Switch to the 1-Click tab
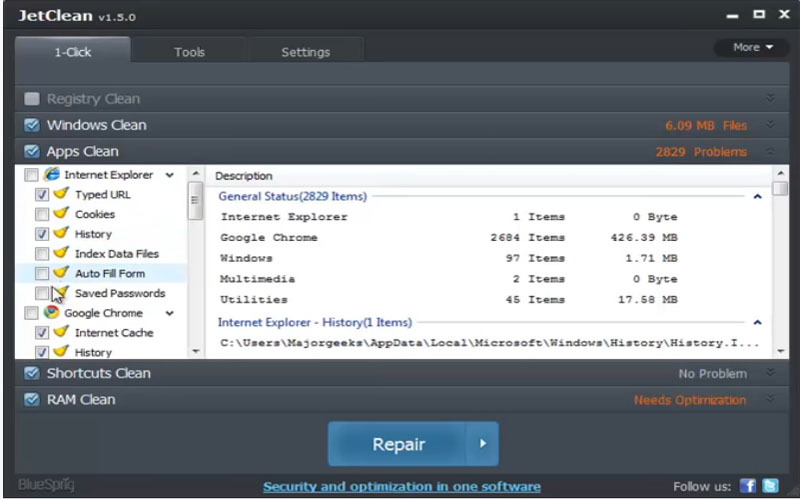The width and height of the screenshot is (800, 500). click(x=73, y=51)
